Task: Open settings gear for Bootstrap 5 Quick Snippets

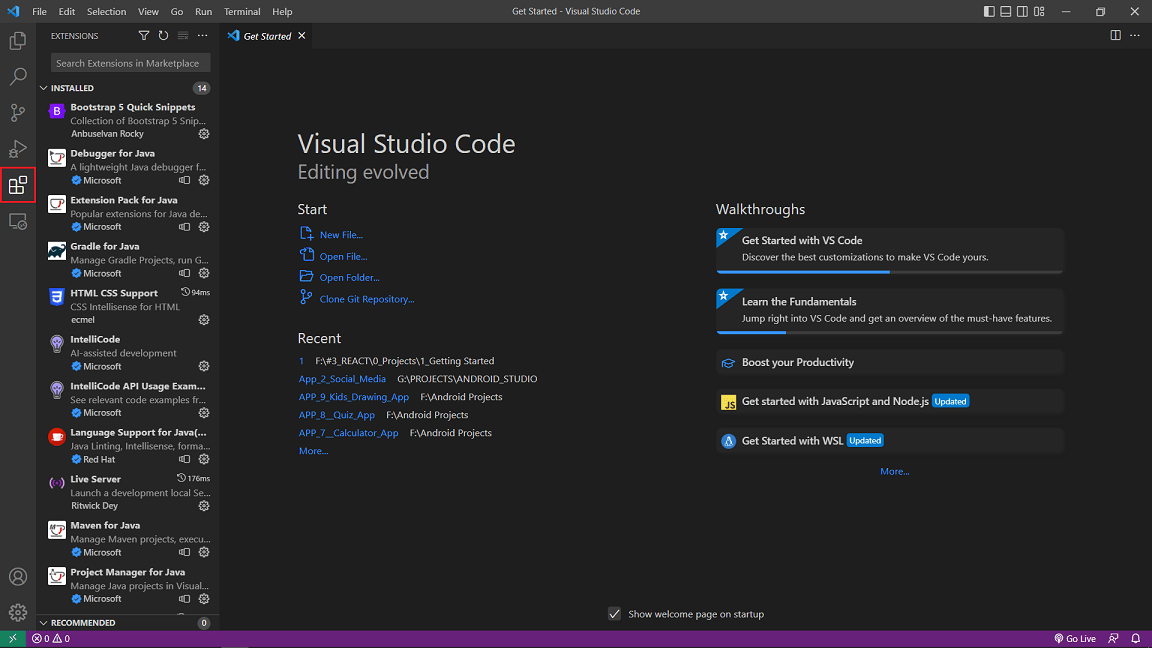Action: [204, 134]
